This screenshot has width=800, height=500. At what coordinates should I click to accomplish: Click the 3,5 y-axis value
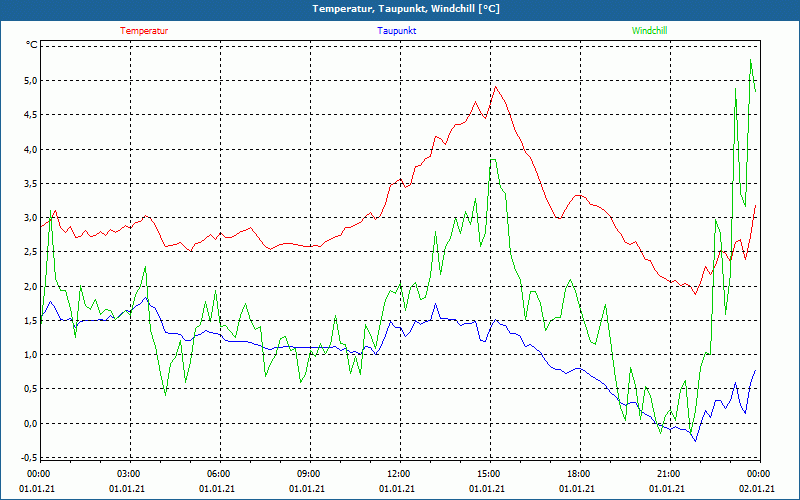point(31,183)
